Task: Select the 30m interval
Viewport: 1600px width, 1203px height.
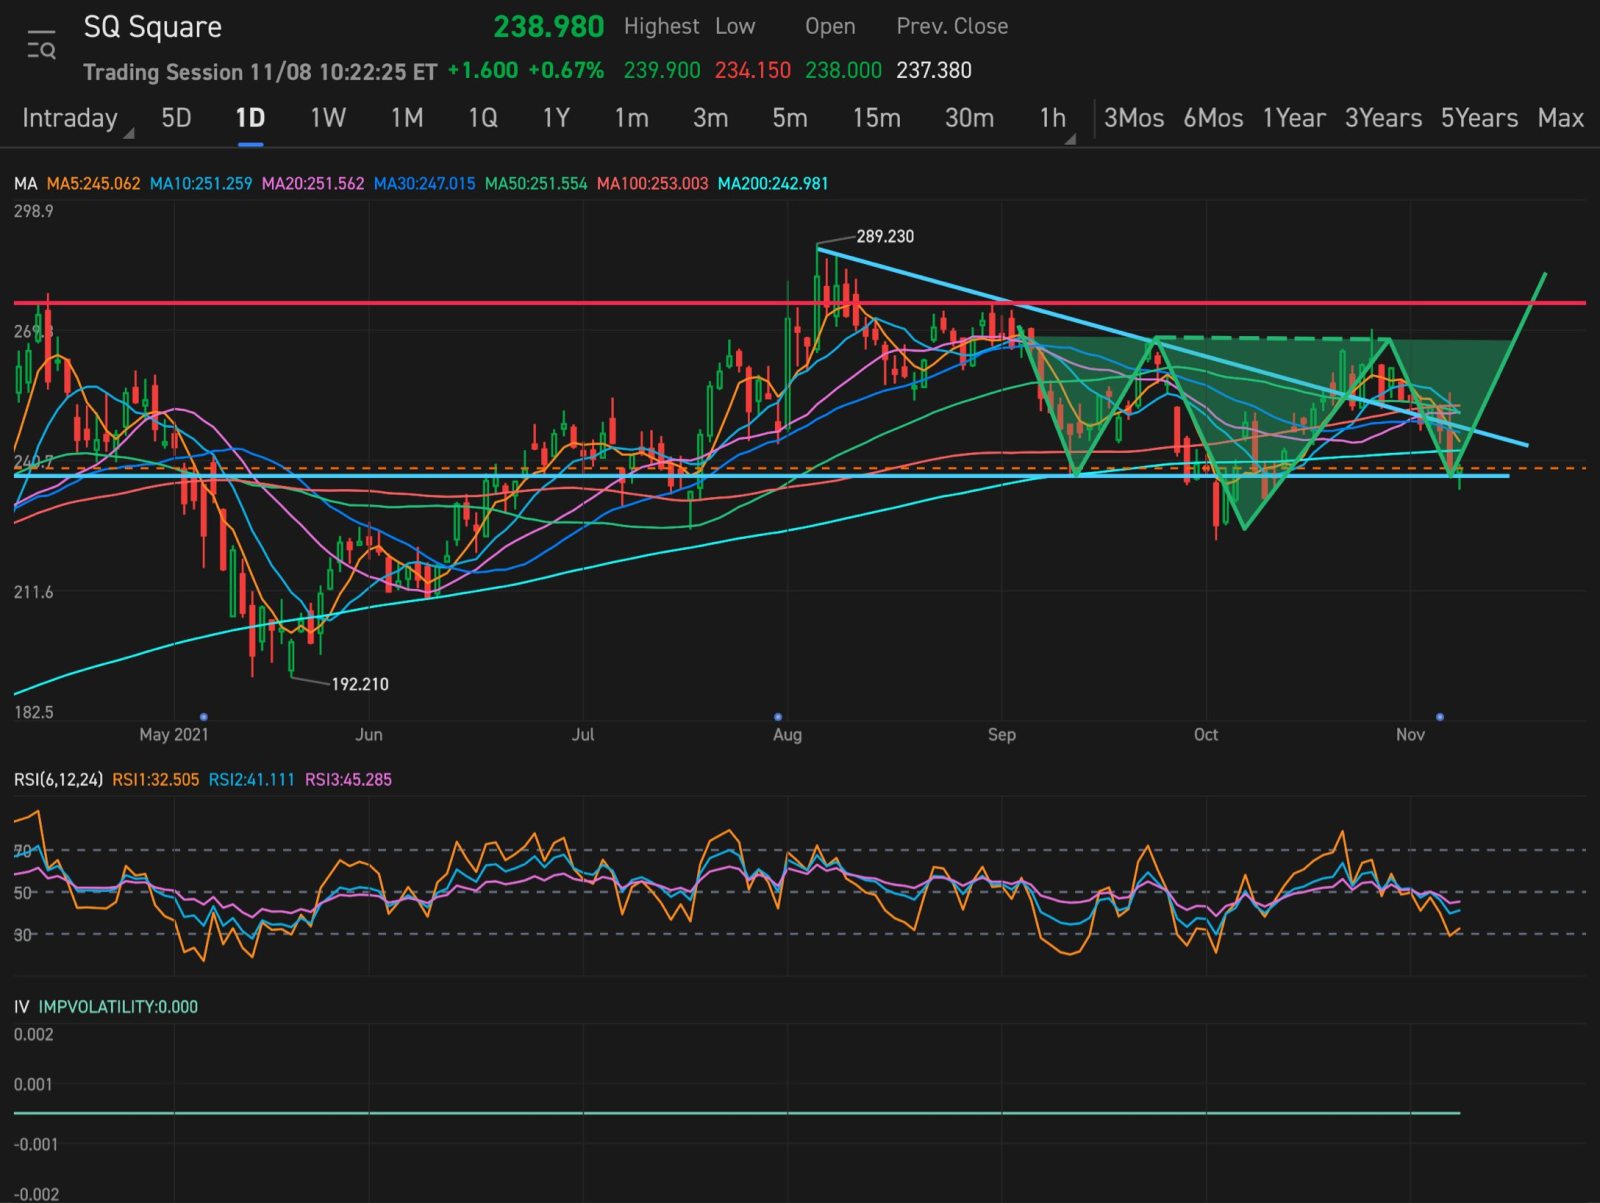Action: [x=970, y=118]
